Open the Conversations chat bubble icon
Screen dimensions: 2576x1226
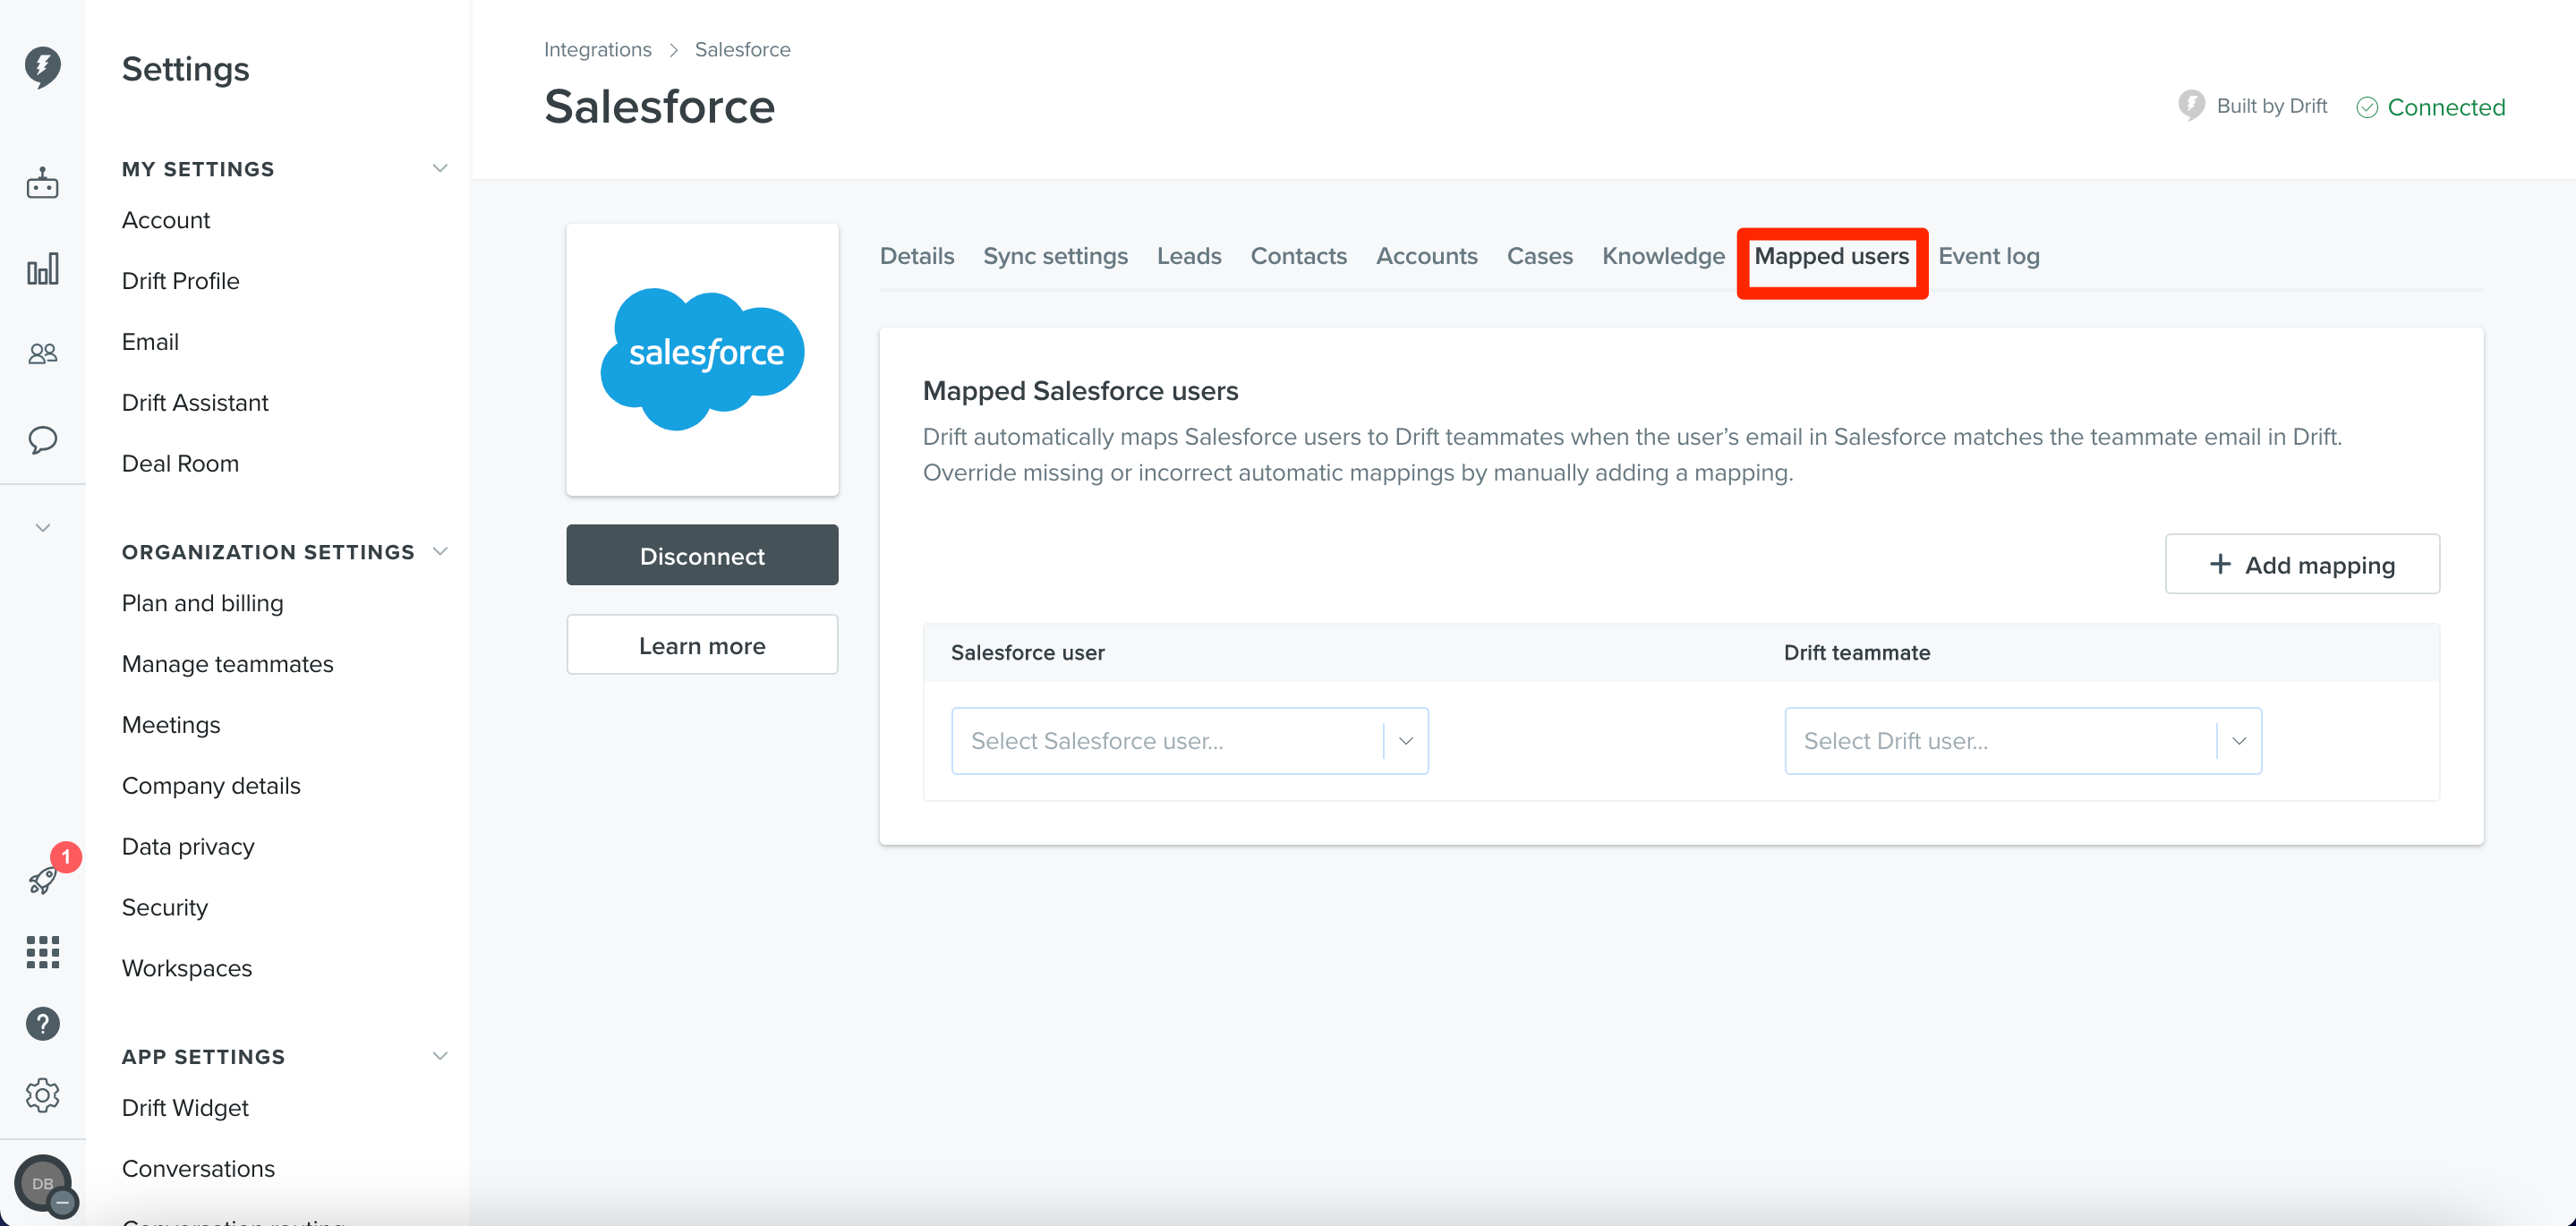tap(42, 440)
